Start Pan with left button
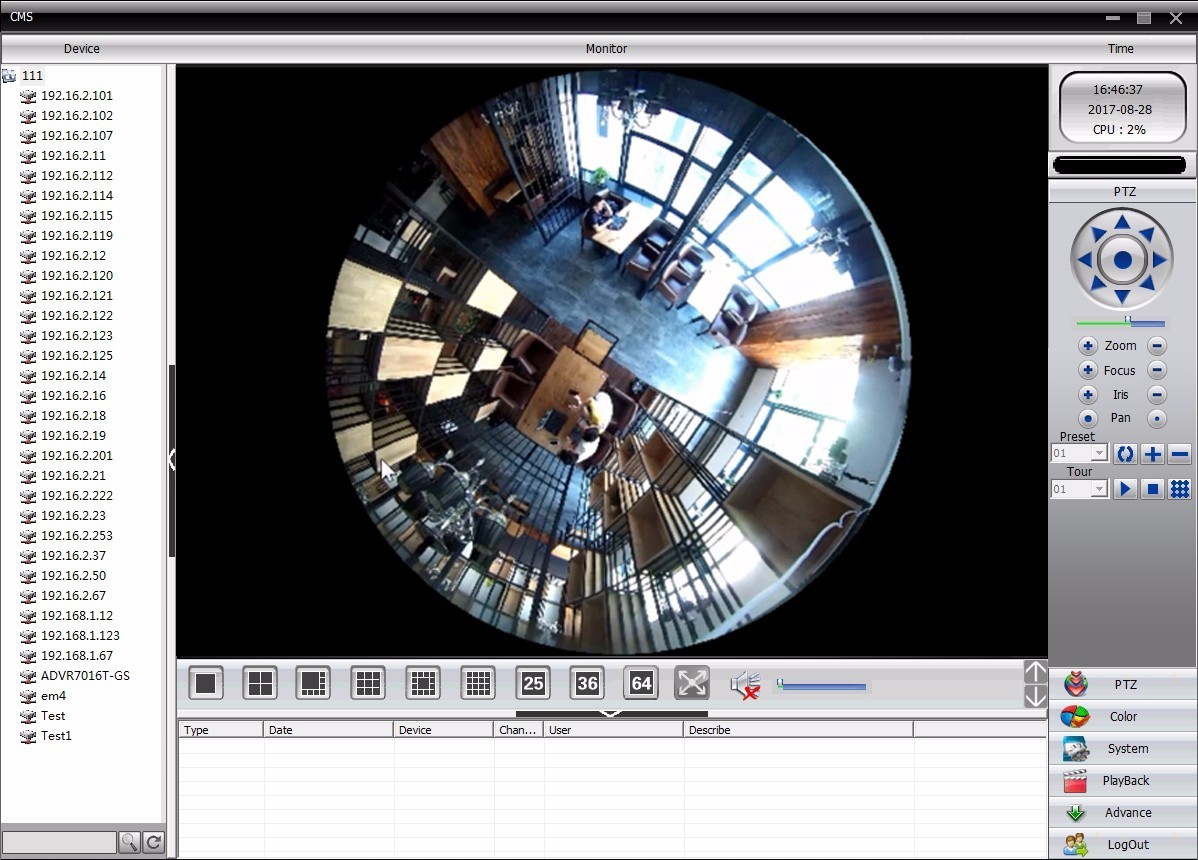This screenshot has width=1198, height=860. coord(1088,419)
